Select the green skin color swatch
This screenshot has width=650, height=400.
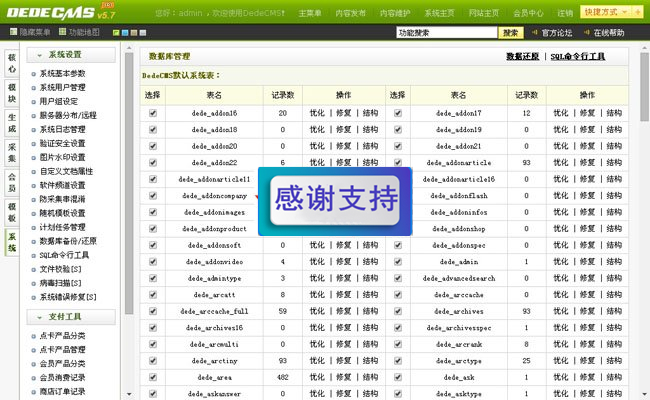[116, 32]
